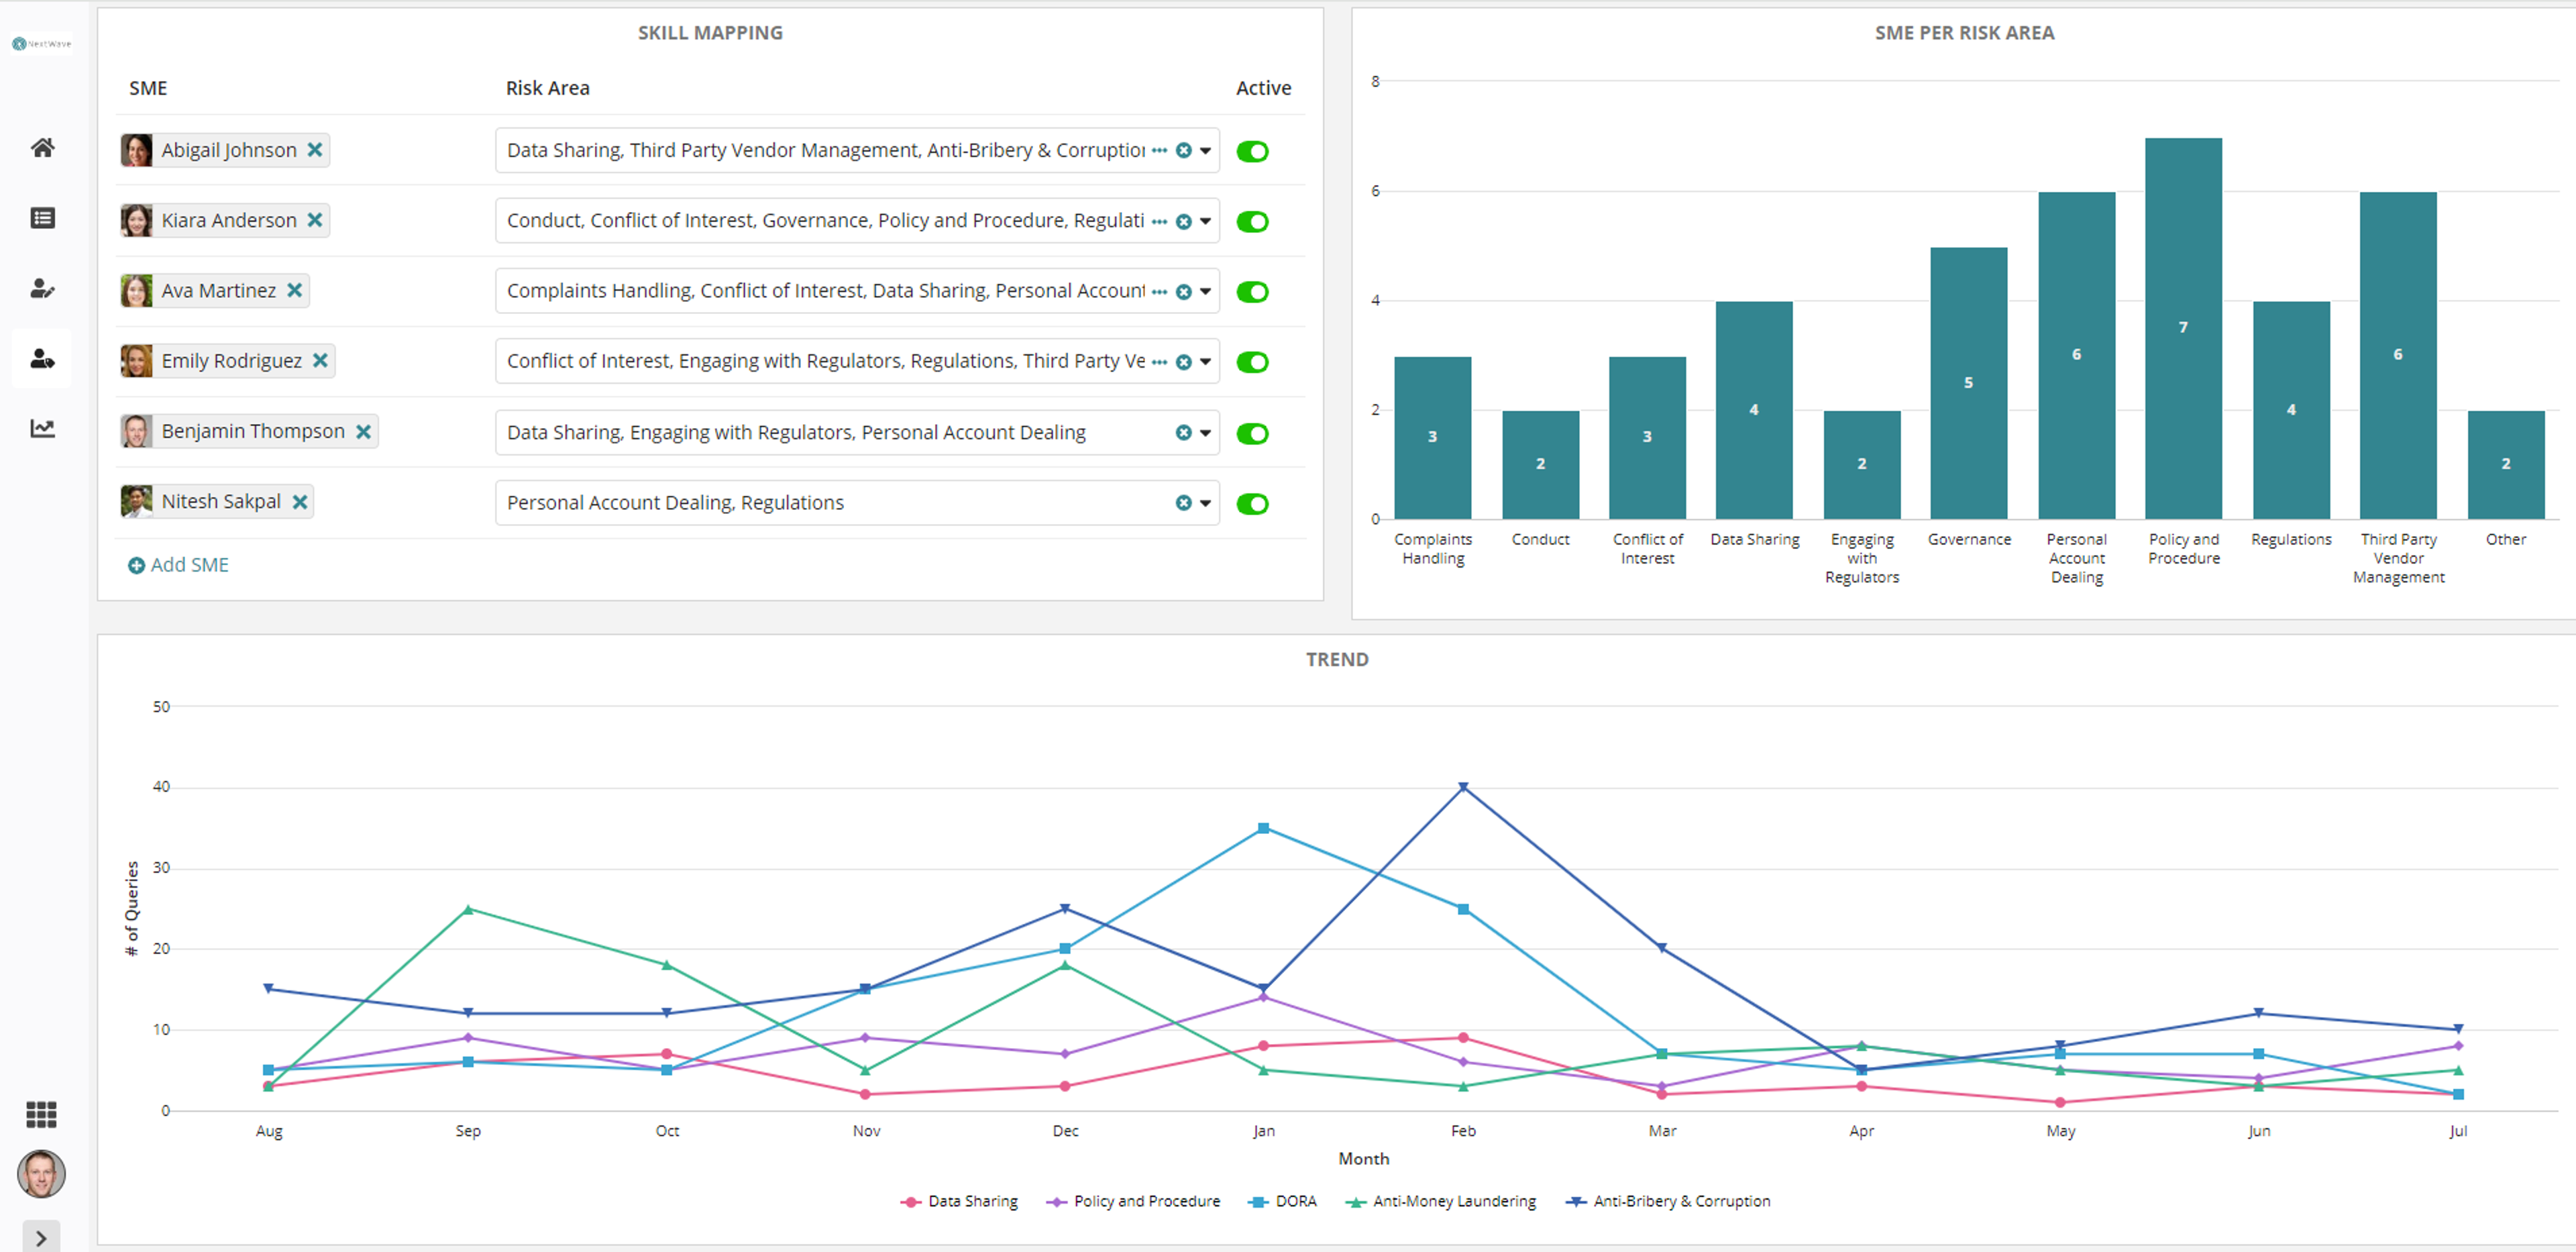Click the Data Sharing bar showing 4
2576x1252 pixels.
coord(1754,410)
